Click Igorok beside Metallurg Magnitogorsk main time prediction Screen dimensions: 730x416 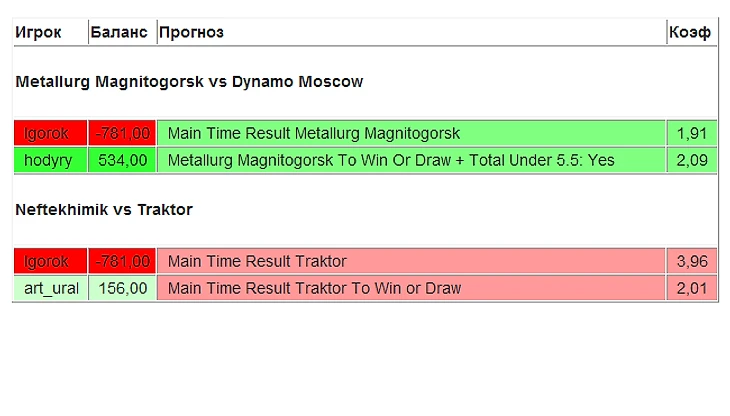click(48, 133)
